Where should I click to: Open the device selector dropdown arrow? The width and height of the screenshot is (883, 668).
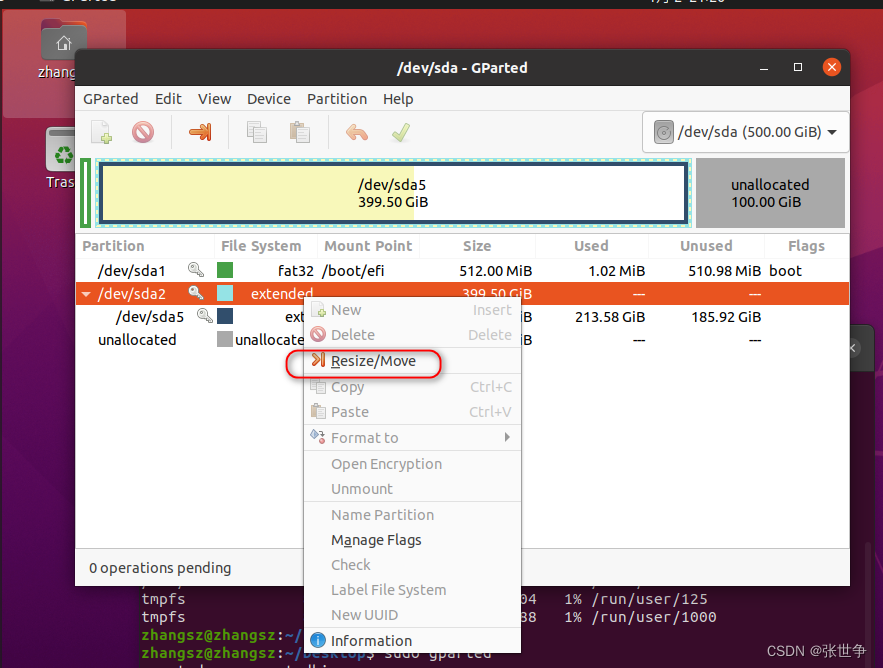pos(832,132)
